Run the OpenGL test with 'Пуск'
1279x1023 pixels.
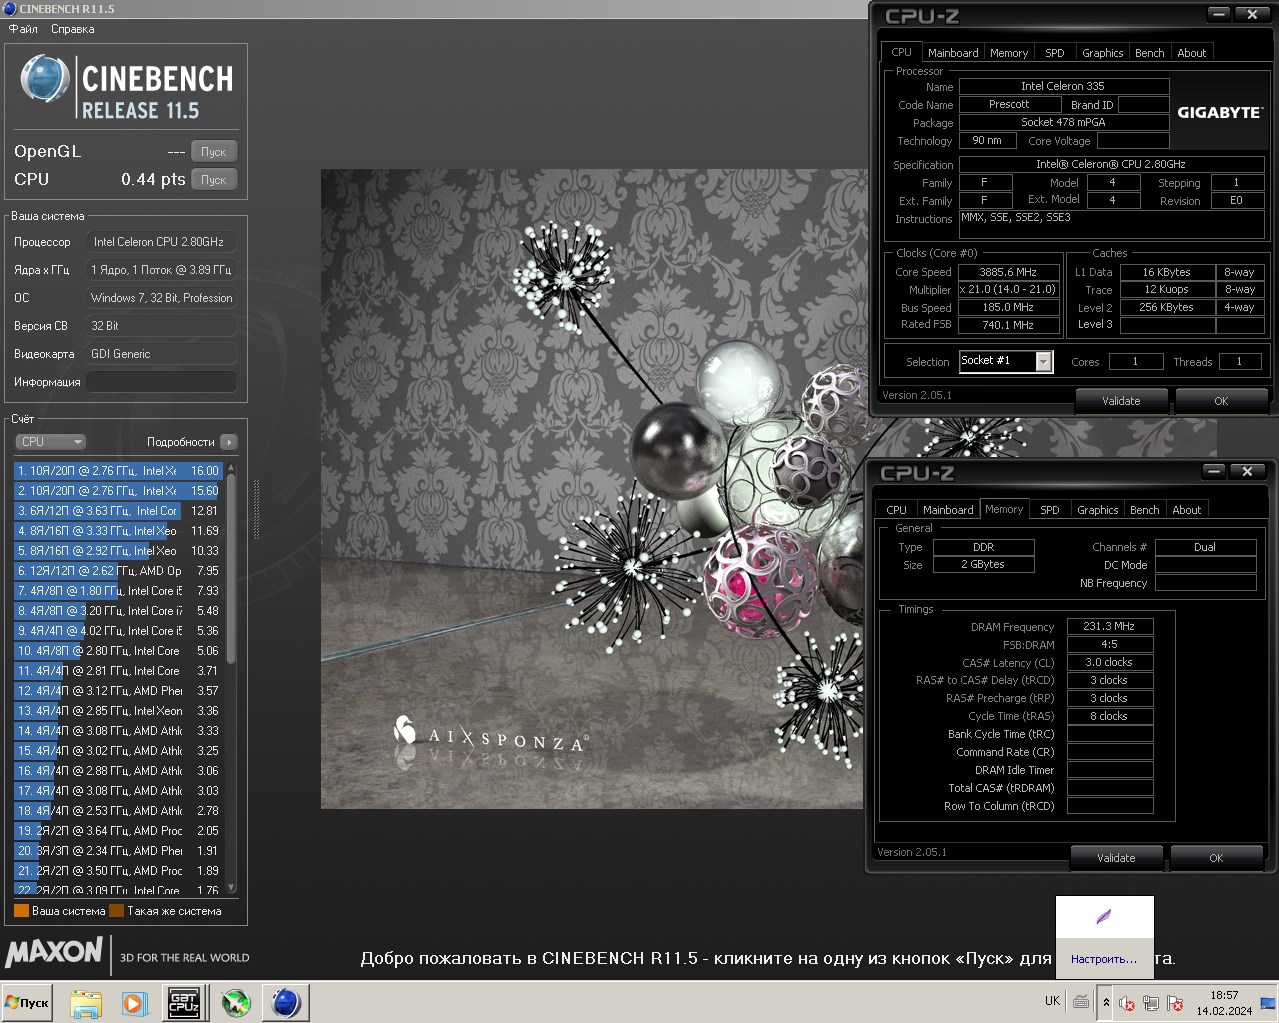[214, 152]
